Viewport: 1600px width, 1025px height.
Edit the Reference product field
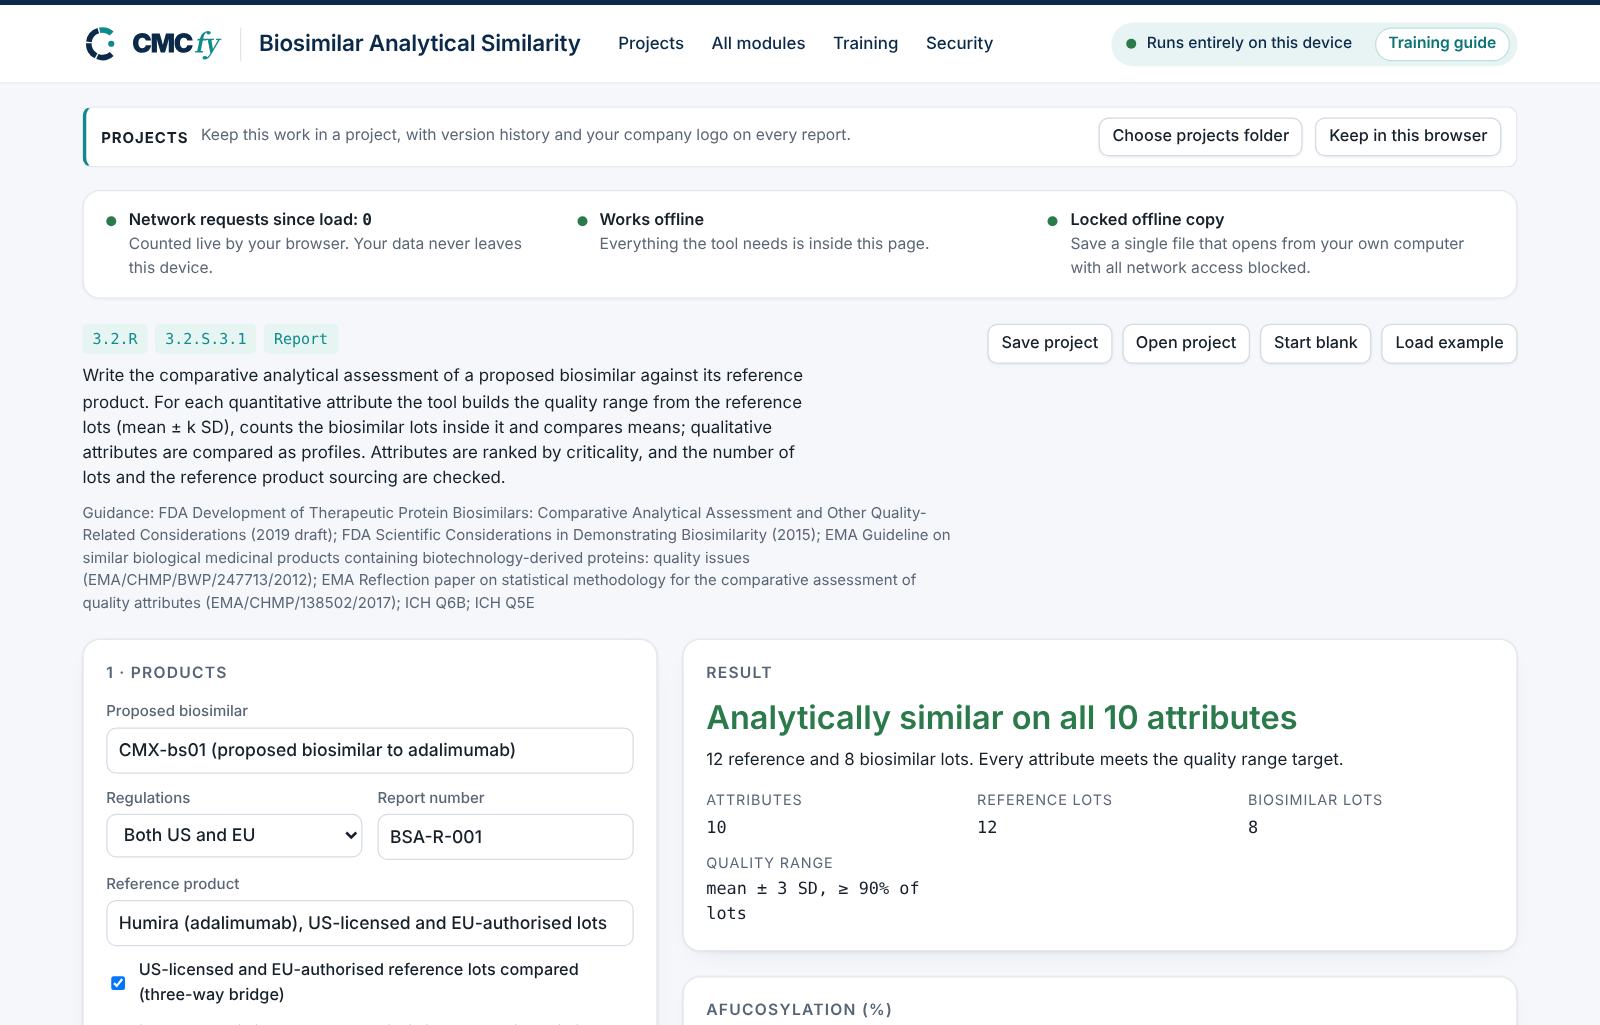pyautogui.click(x=370, y=923)
